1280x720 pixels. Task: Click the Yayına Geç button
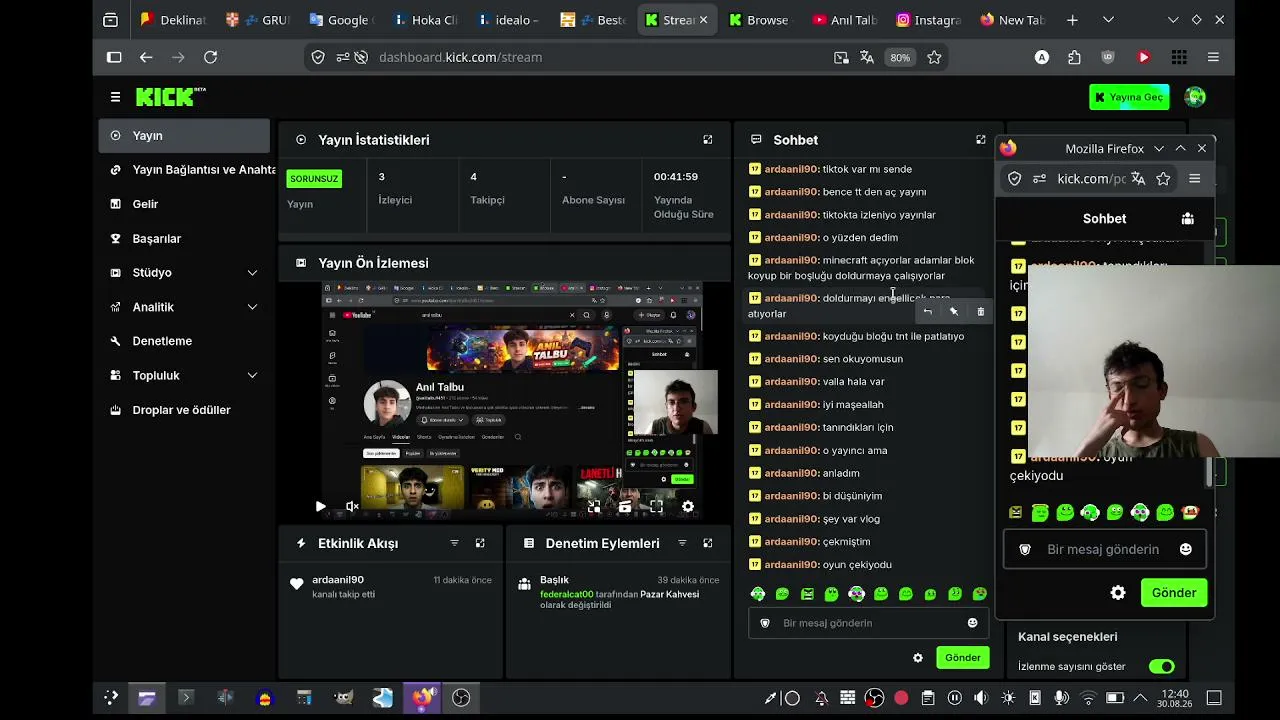coord(1129,97)
